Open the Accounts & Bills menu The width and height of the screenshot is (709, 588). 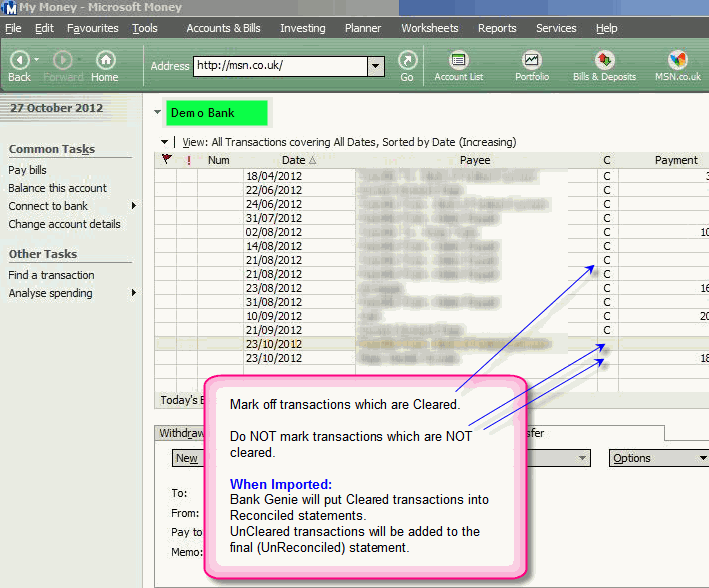[x=223, y=28]
